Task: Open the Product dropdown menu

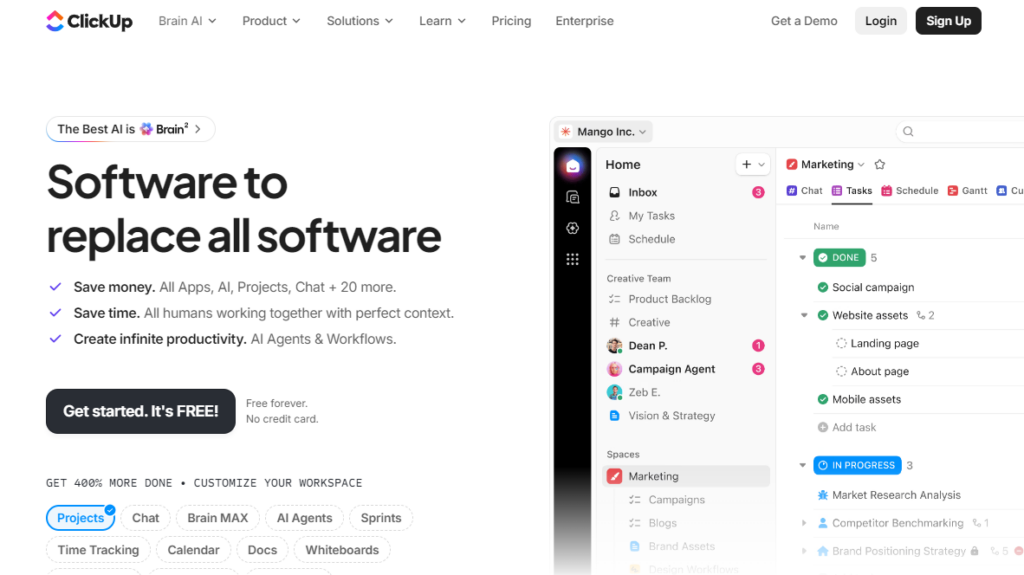Action: [271, 21]
